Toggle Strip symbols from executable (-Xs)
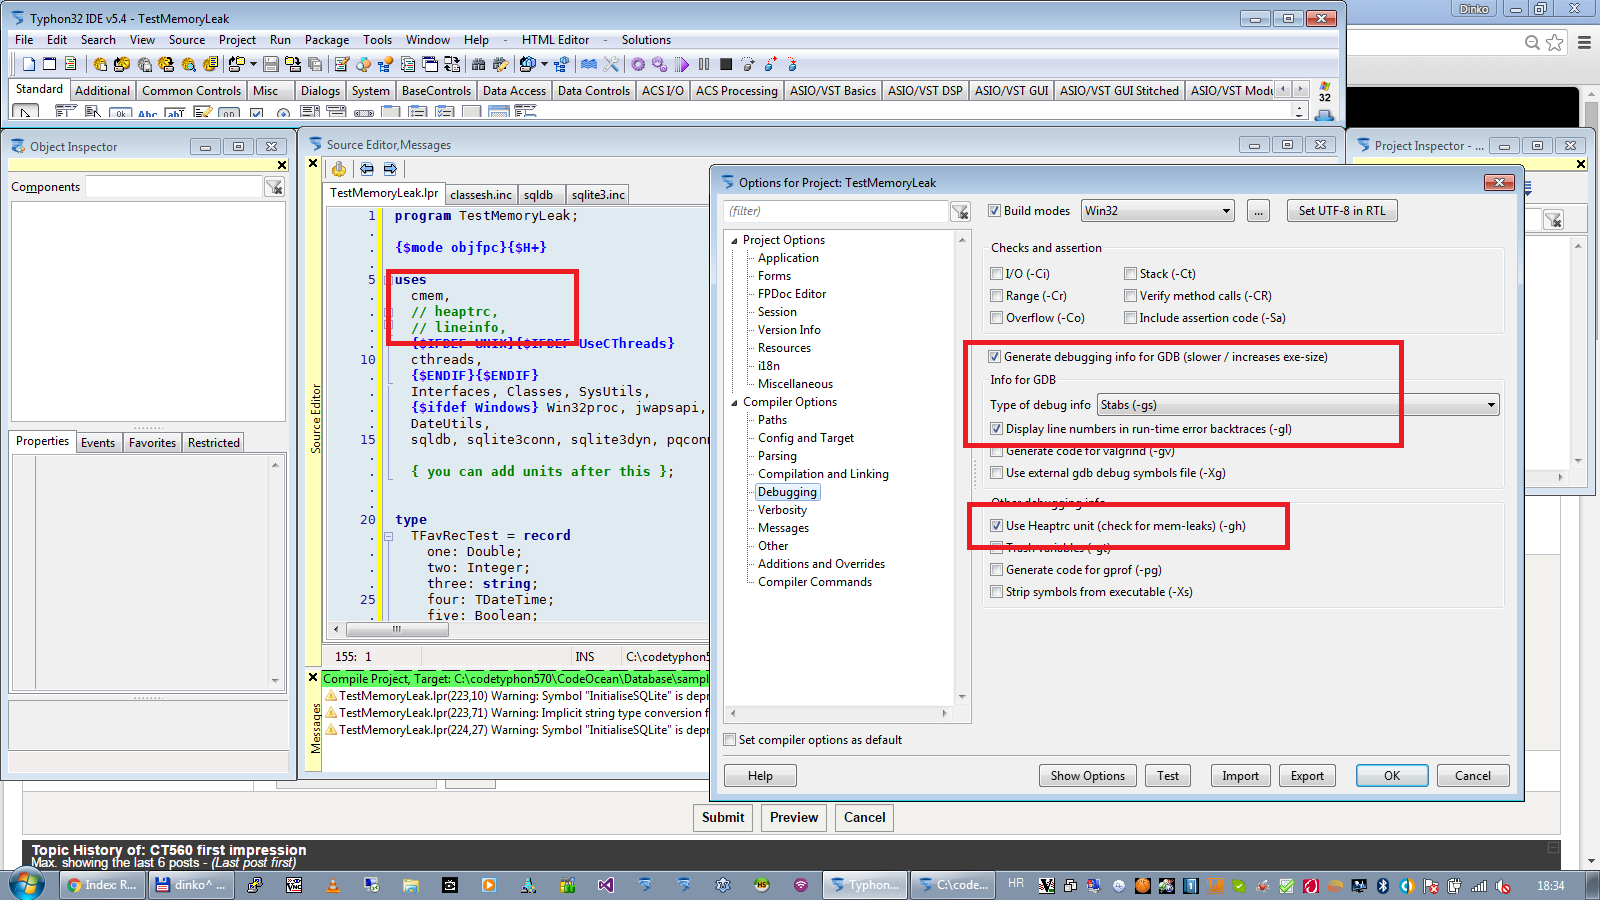Image resolution: width=1600 pixels, height=900 pixels. pos(996,591)
